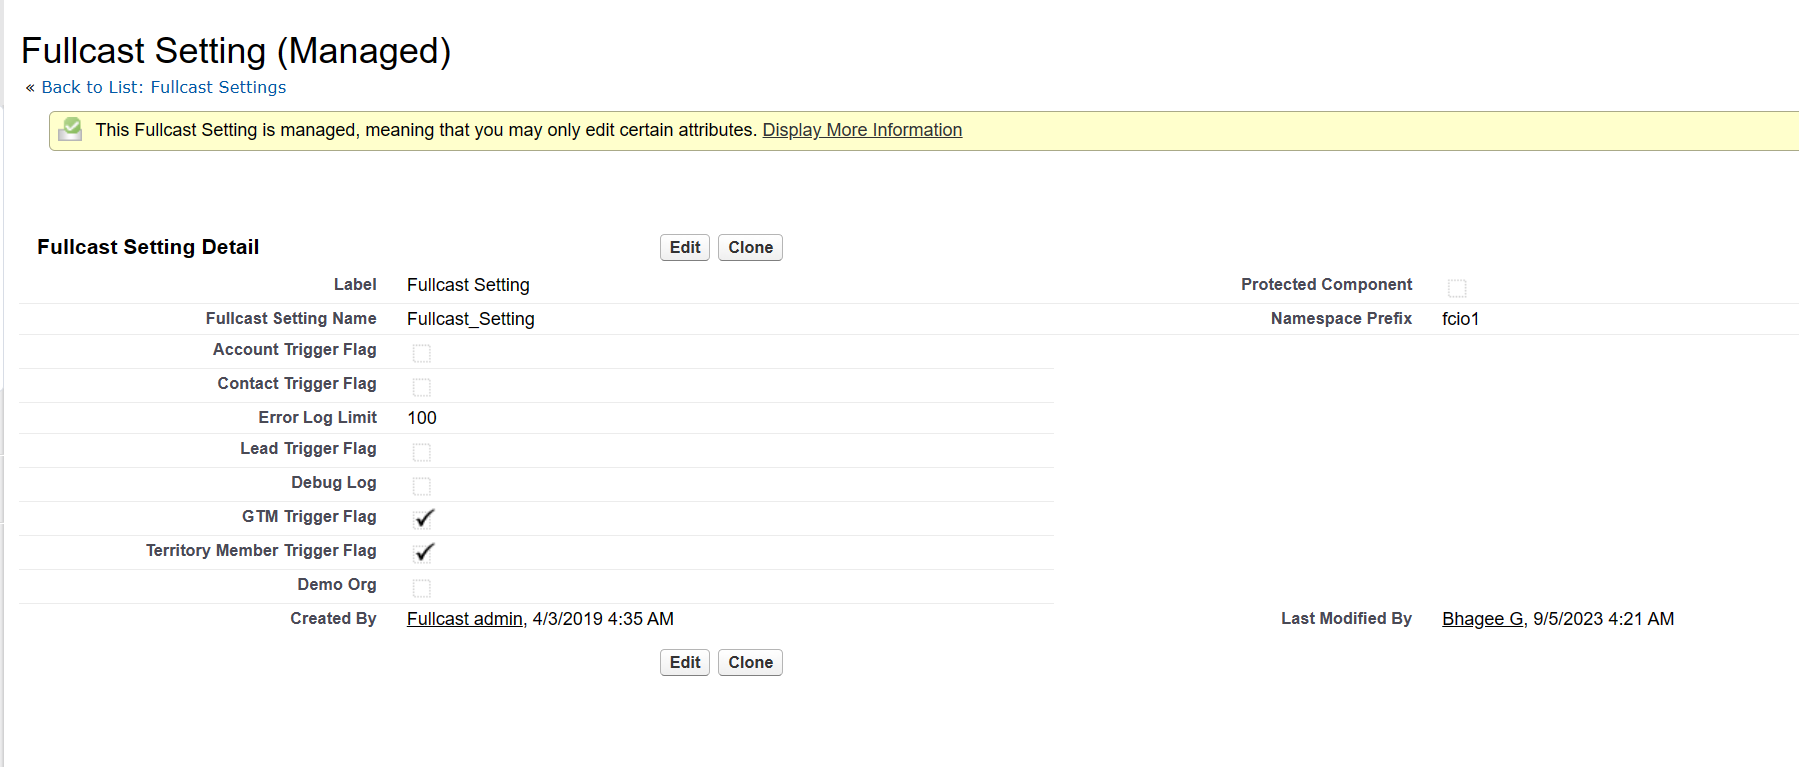Uncheck the Territory Member Trigger Flag checkbox
Viewport: 1799px width, 767px height.
[424, 552]
